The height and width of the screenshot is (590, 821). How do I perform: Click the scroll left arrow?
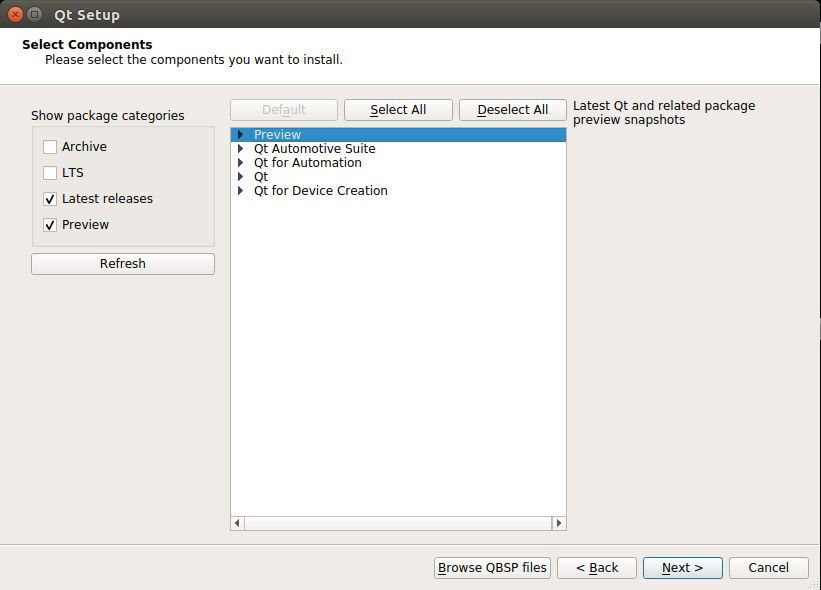pyautogui.click(x=237, y=523)
